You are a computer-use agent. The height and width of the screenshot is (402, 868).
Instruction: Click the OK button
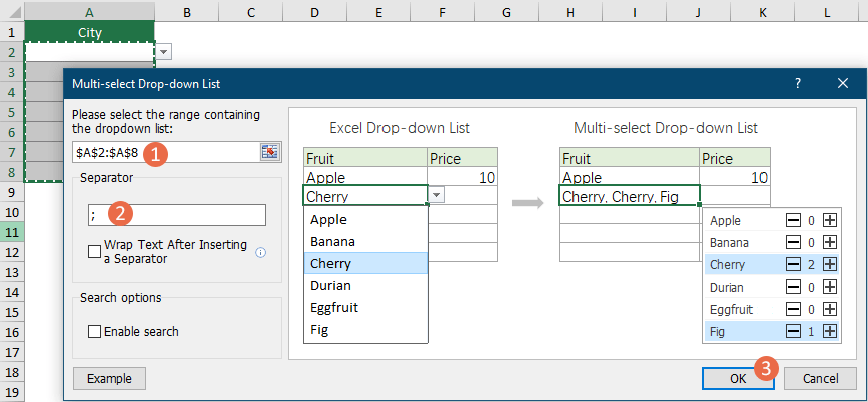[738, 379]
